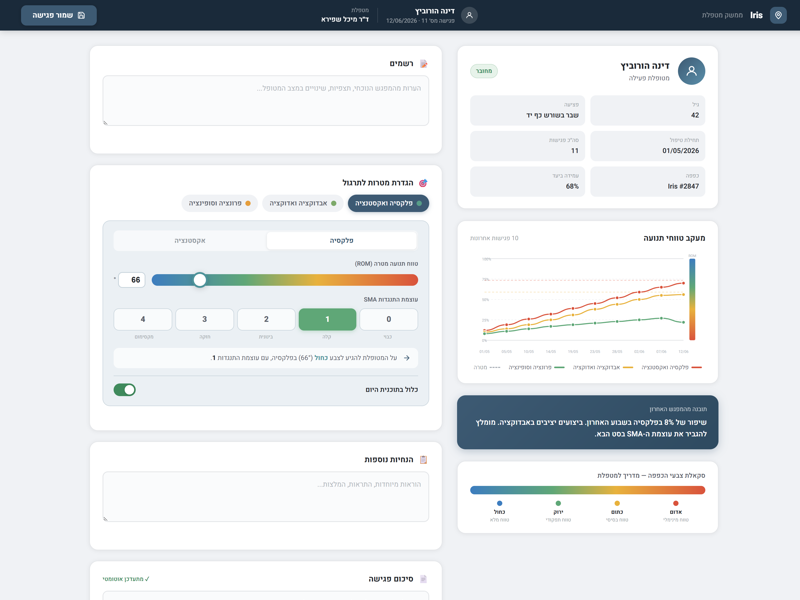Choose the פרונציה וסופינציה movement chip

[219, 203]
